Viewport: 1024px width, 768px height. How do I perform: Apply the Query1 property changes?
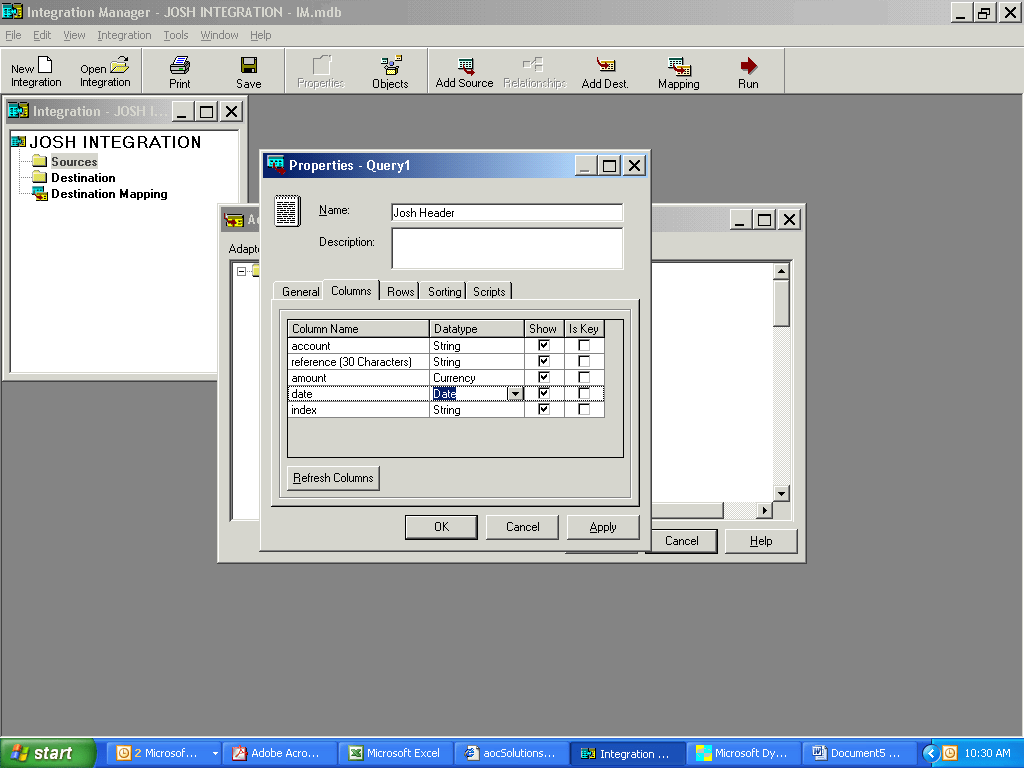(603, 526)
